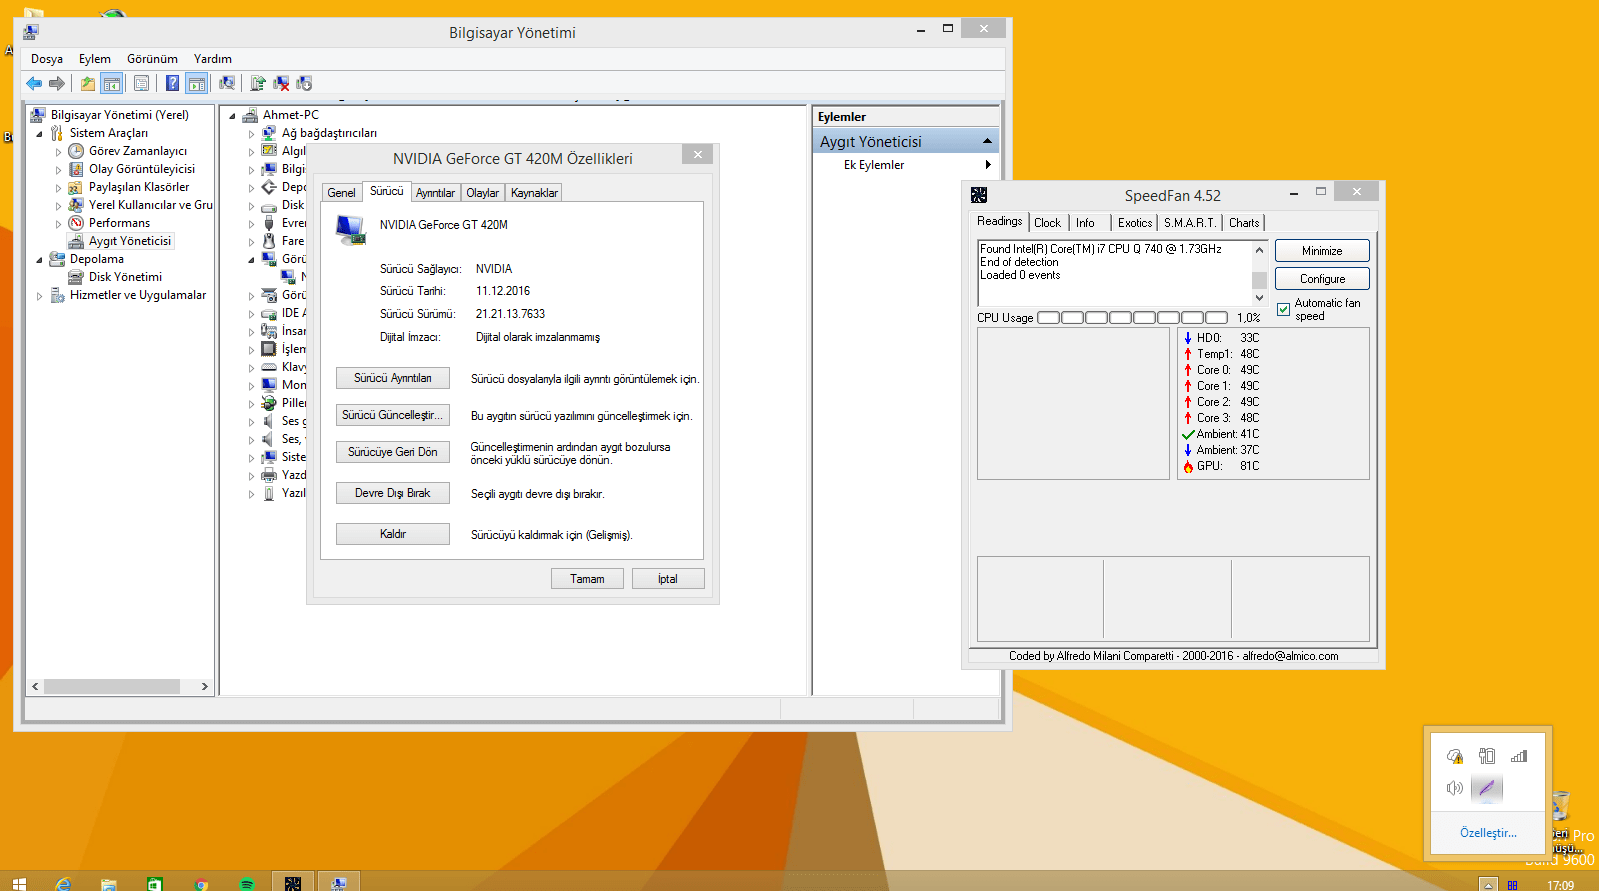Click the Sürücü Ayrıntıları button
The image size is (1599, 891).
click(393, 378)
